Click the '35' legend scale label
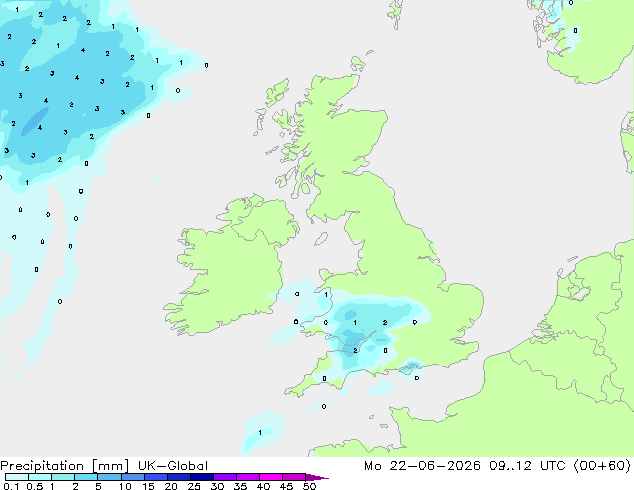This screenshot has height=490, width=634. [x=240, y=486]
